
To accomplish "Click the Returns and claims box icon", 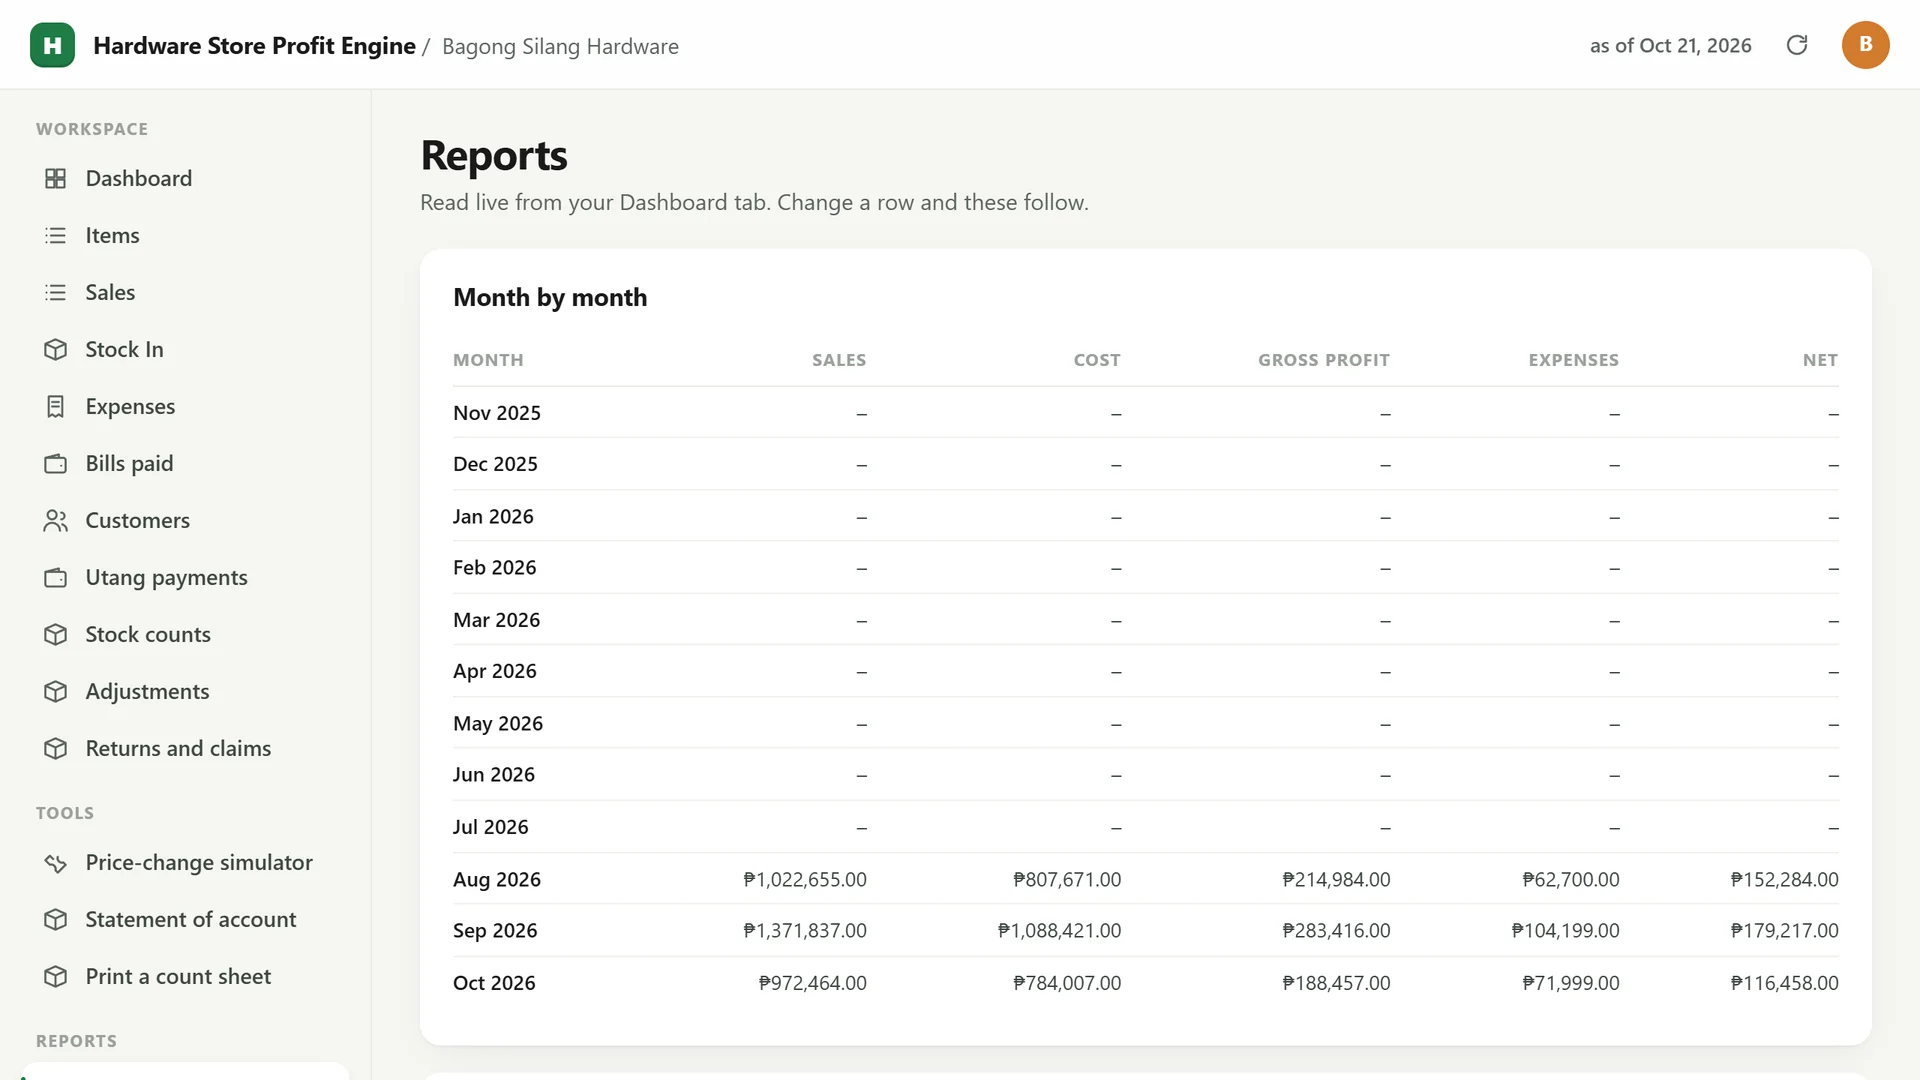I will (x=56, y=748).
